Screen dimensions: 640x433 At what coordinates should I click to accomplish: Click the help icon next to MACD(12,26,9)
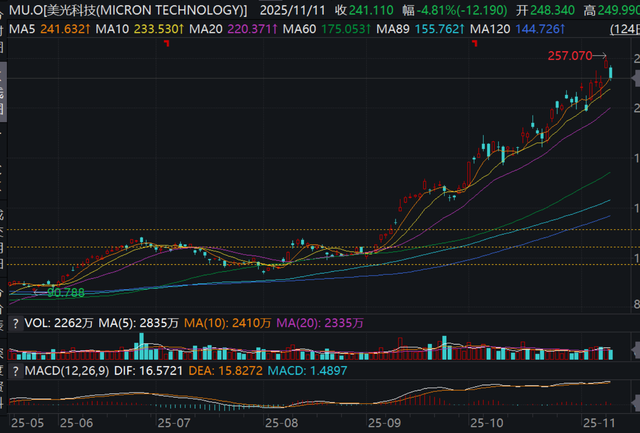(14, 371)
